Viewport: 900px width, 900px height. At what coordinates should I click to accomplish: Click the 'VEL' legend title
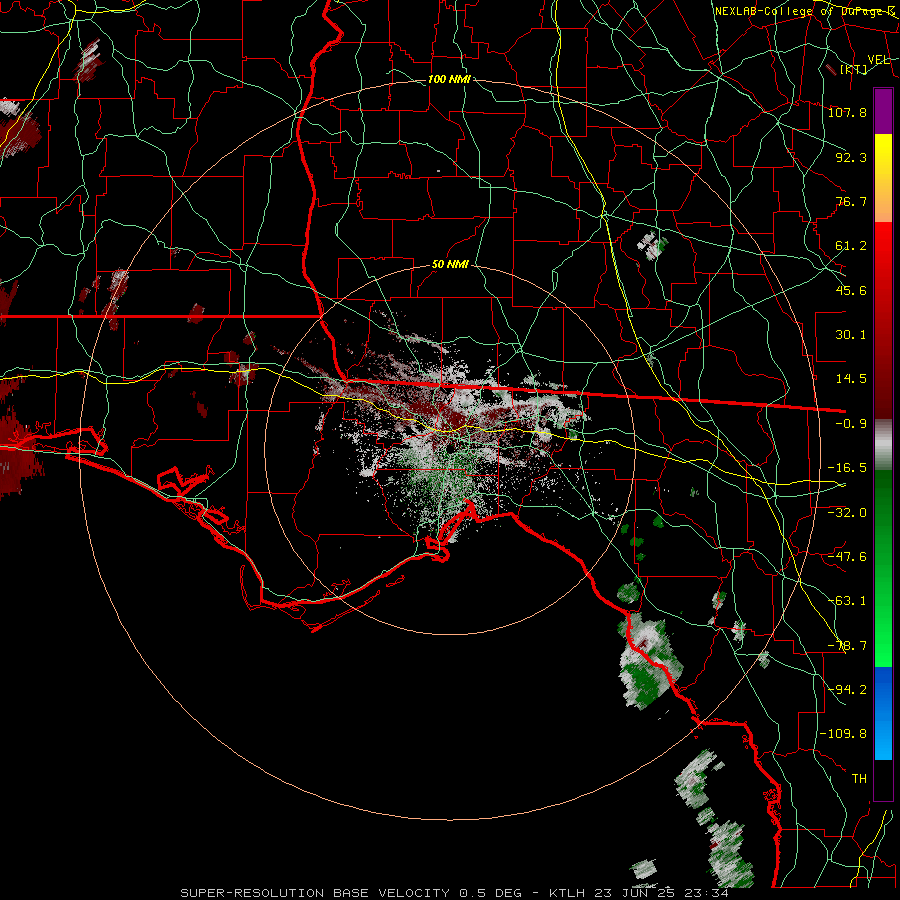tap(878, 60)
